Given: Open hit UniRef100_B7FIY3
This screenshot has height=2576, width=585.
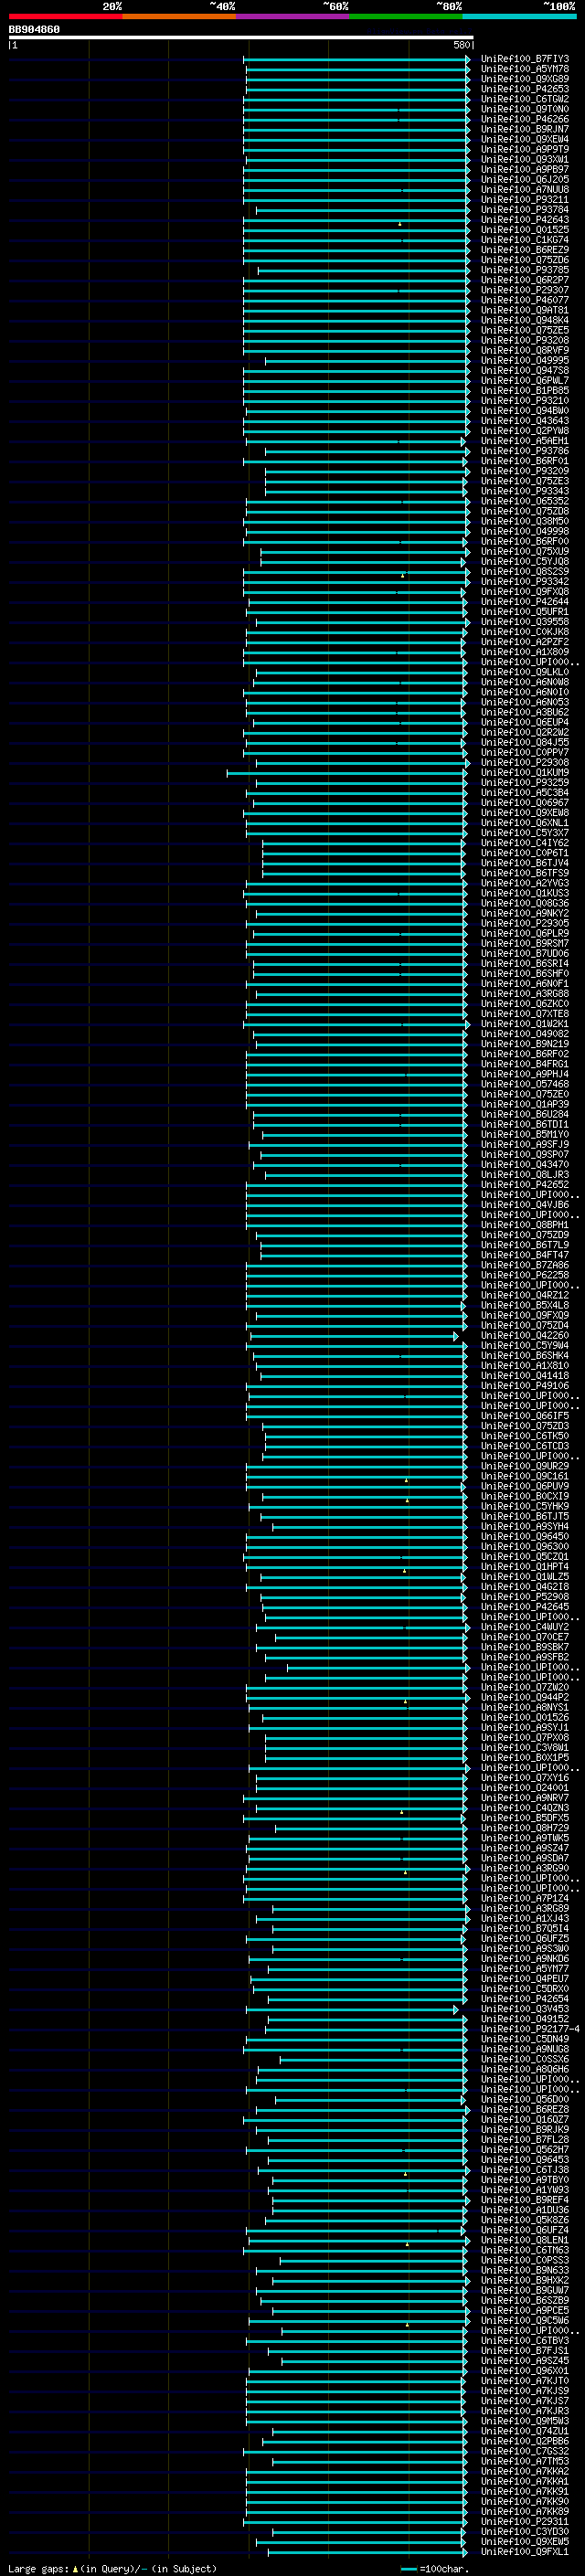Looking at the screenshot, I should 524,59.
